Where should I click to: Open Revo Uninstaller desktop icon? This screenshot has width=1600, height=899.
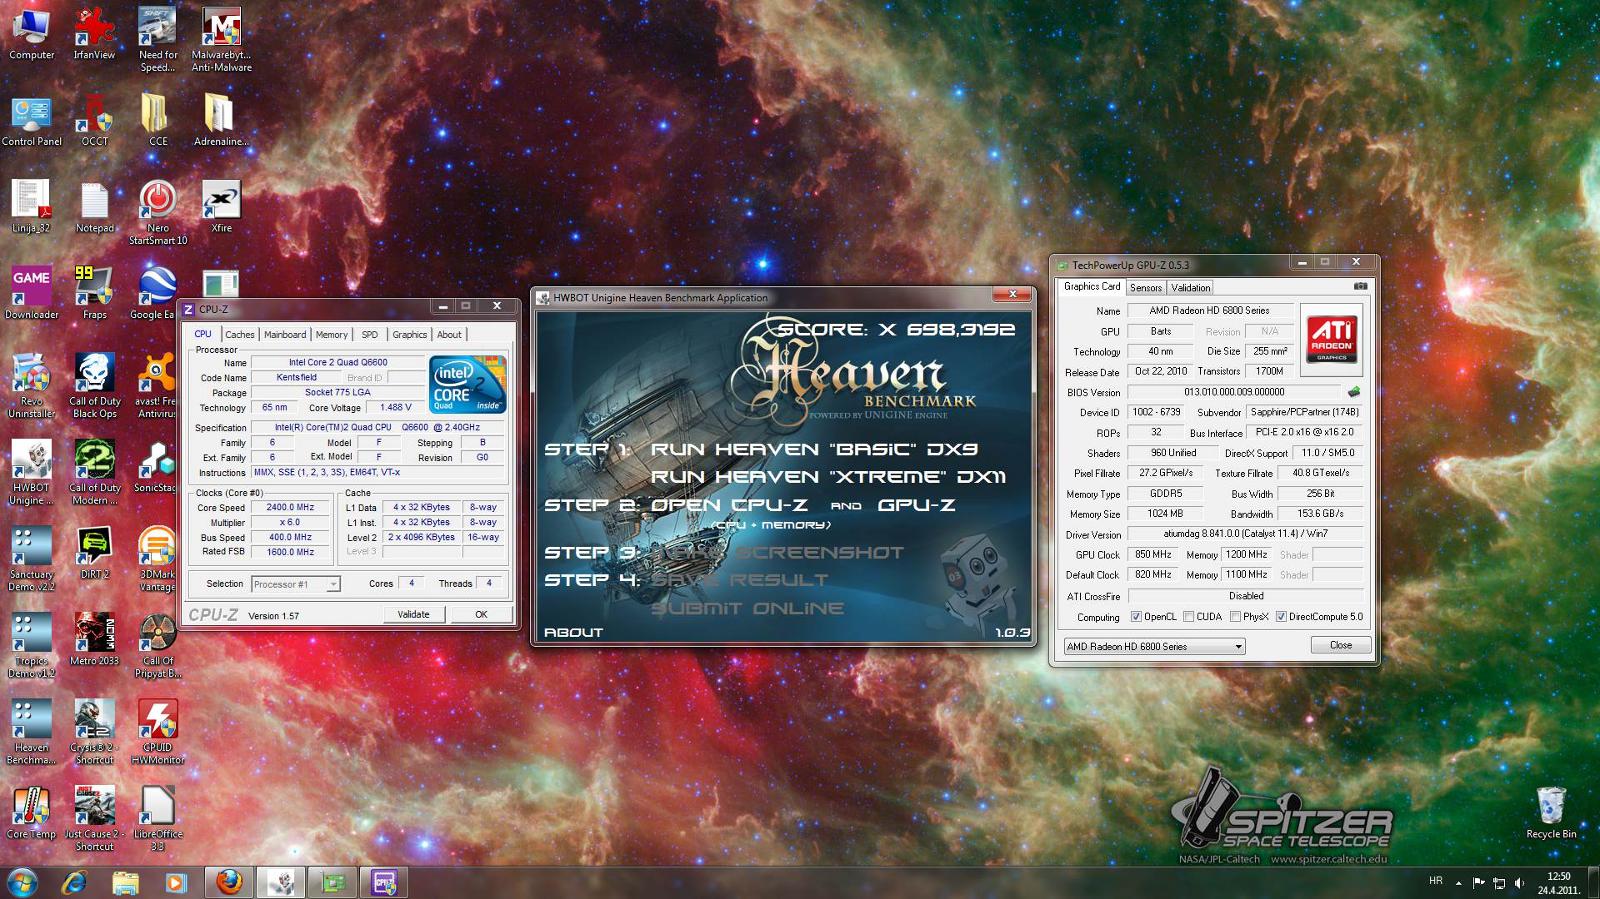click(31, 385)
